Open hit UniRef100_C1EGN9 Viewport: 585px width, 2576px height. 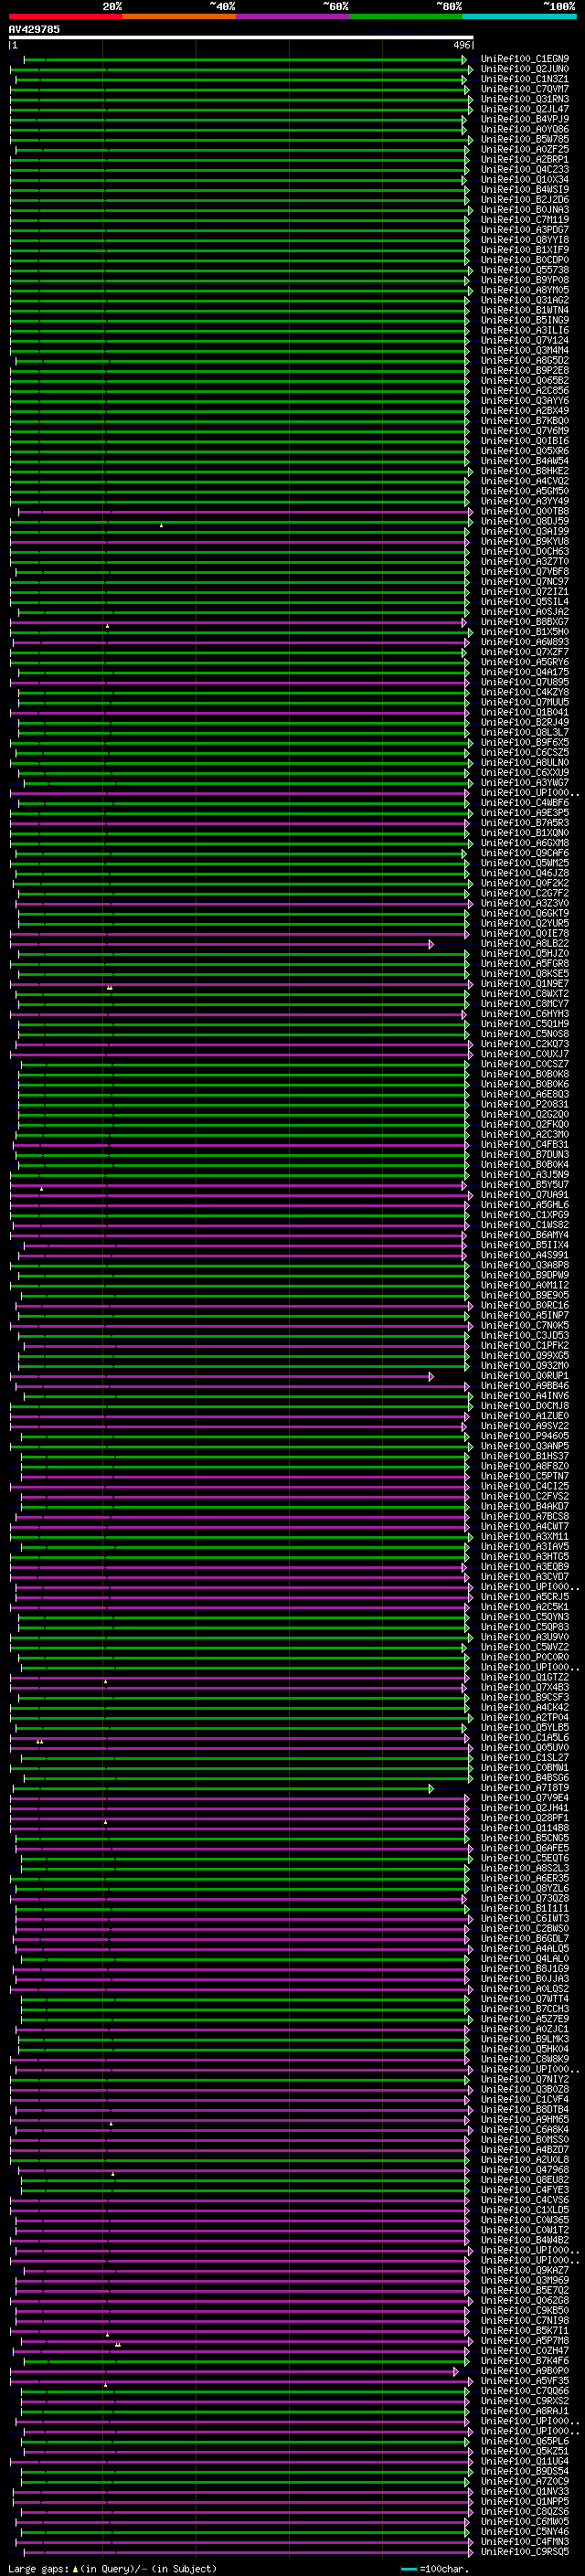pos(525,59)
